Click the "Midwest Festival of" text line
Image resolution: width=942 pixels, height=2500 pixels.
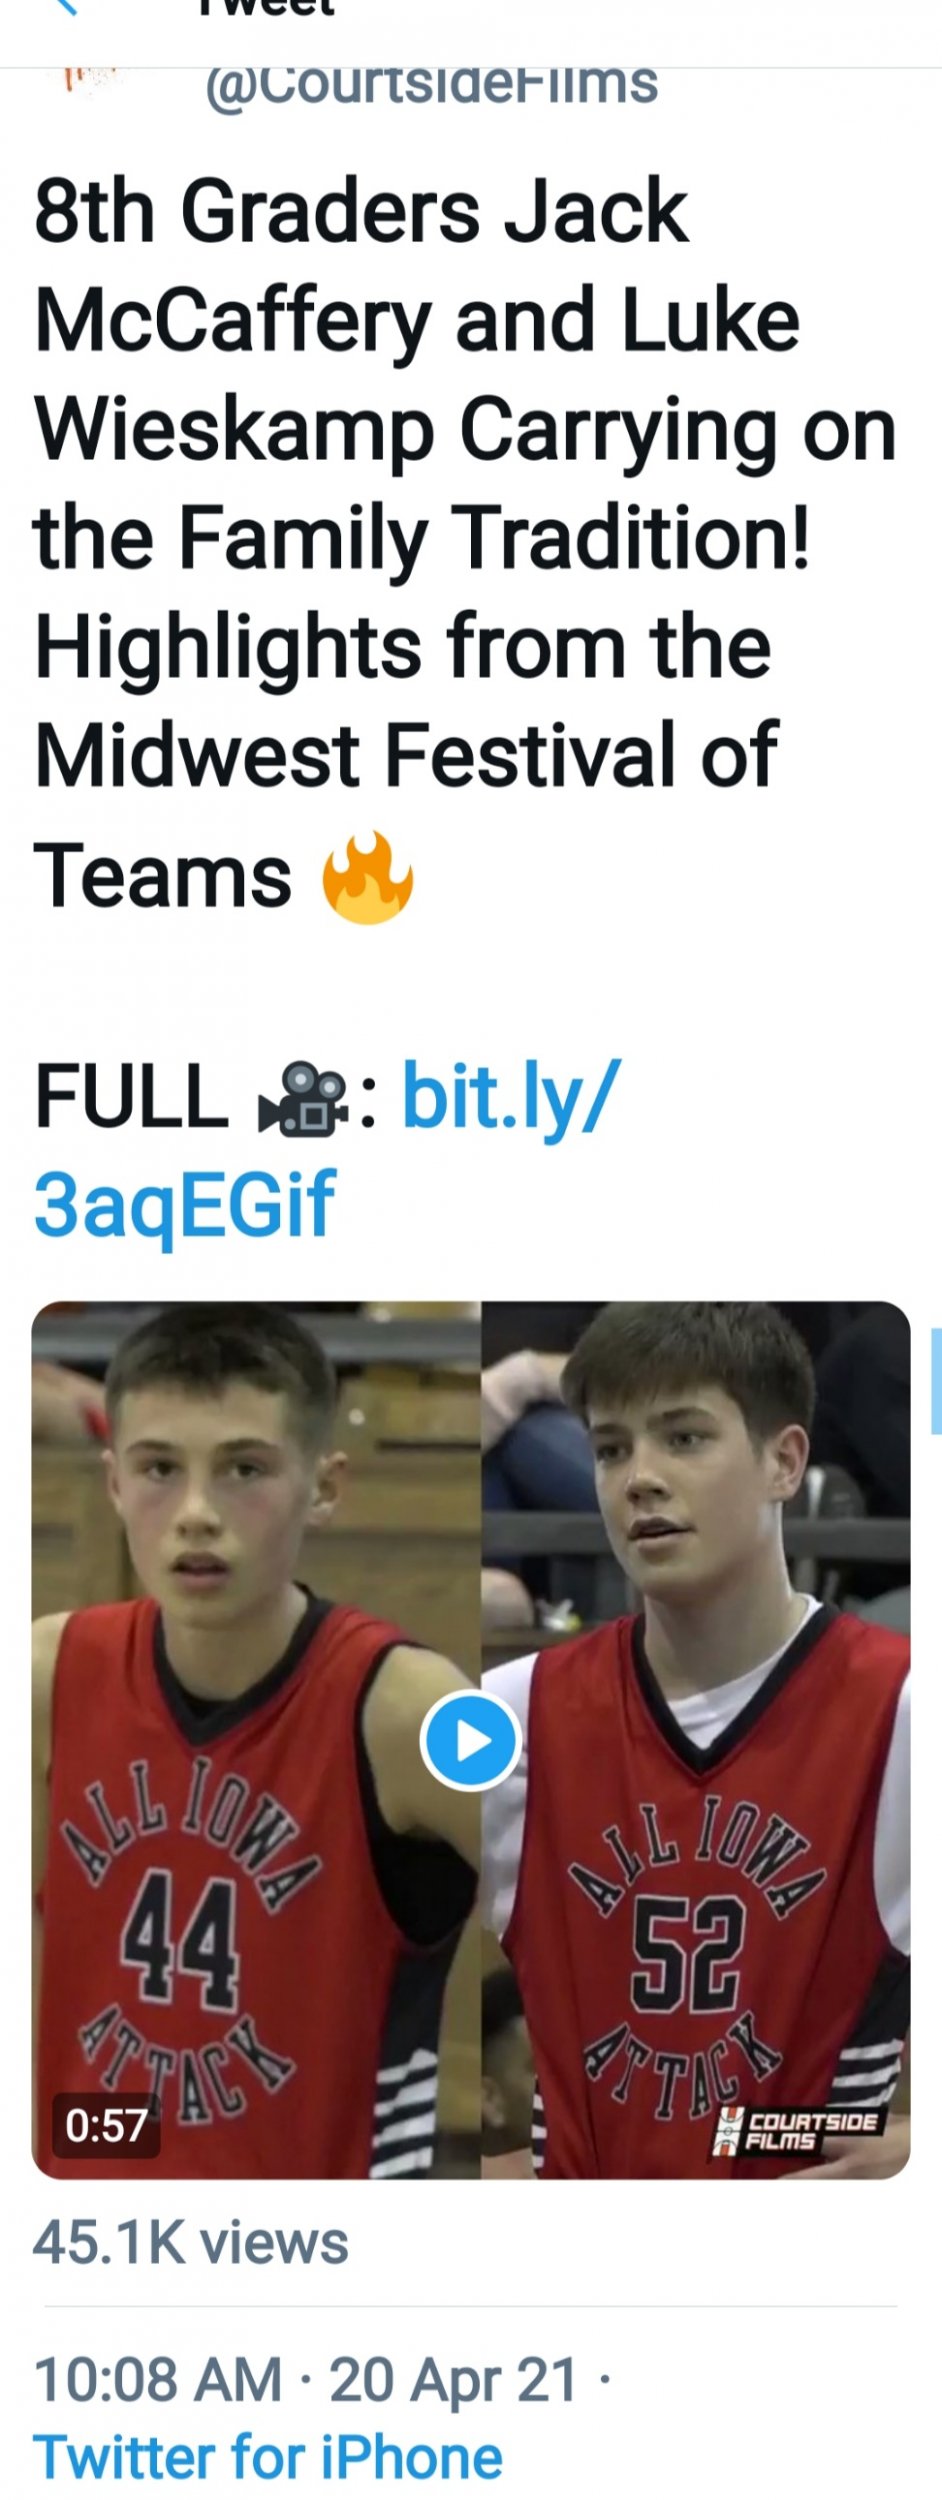tap(406, 755)
